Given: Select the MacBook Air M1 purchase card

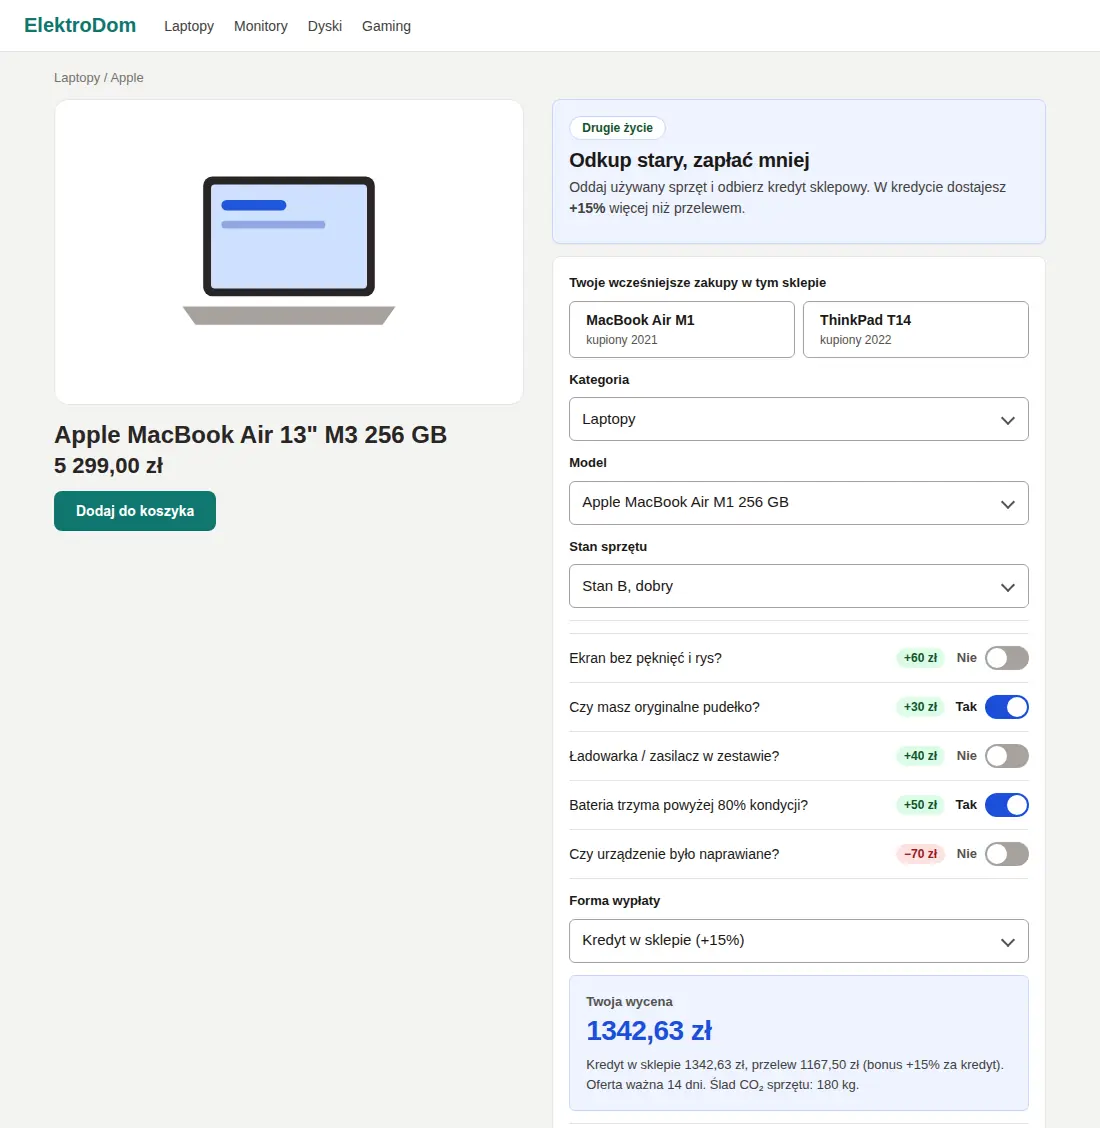Looking at the screenshot, I should pyautogui.click(x=681, y=329).
